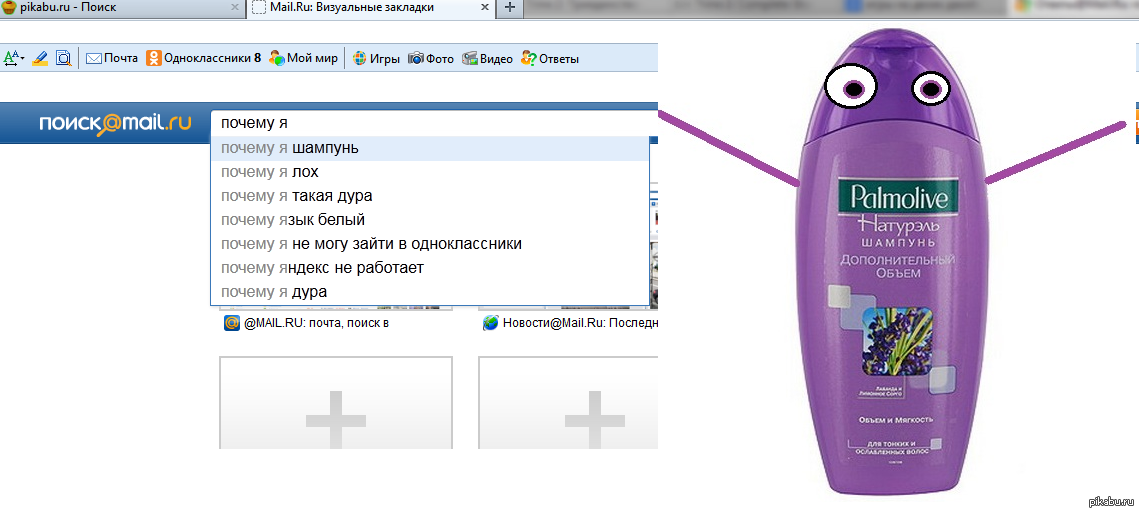The height and width of the screenshot is (513, 1139).
Task: Expand the font size dropdown in toolbar
Action: [14, 58]
